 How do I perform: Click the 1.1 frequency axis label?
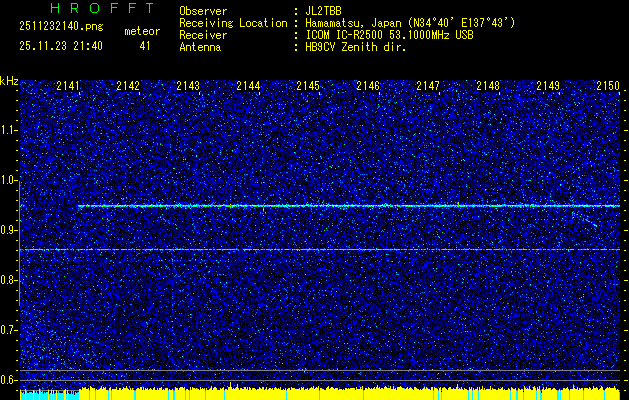[x=9, y=130]
